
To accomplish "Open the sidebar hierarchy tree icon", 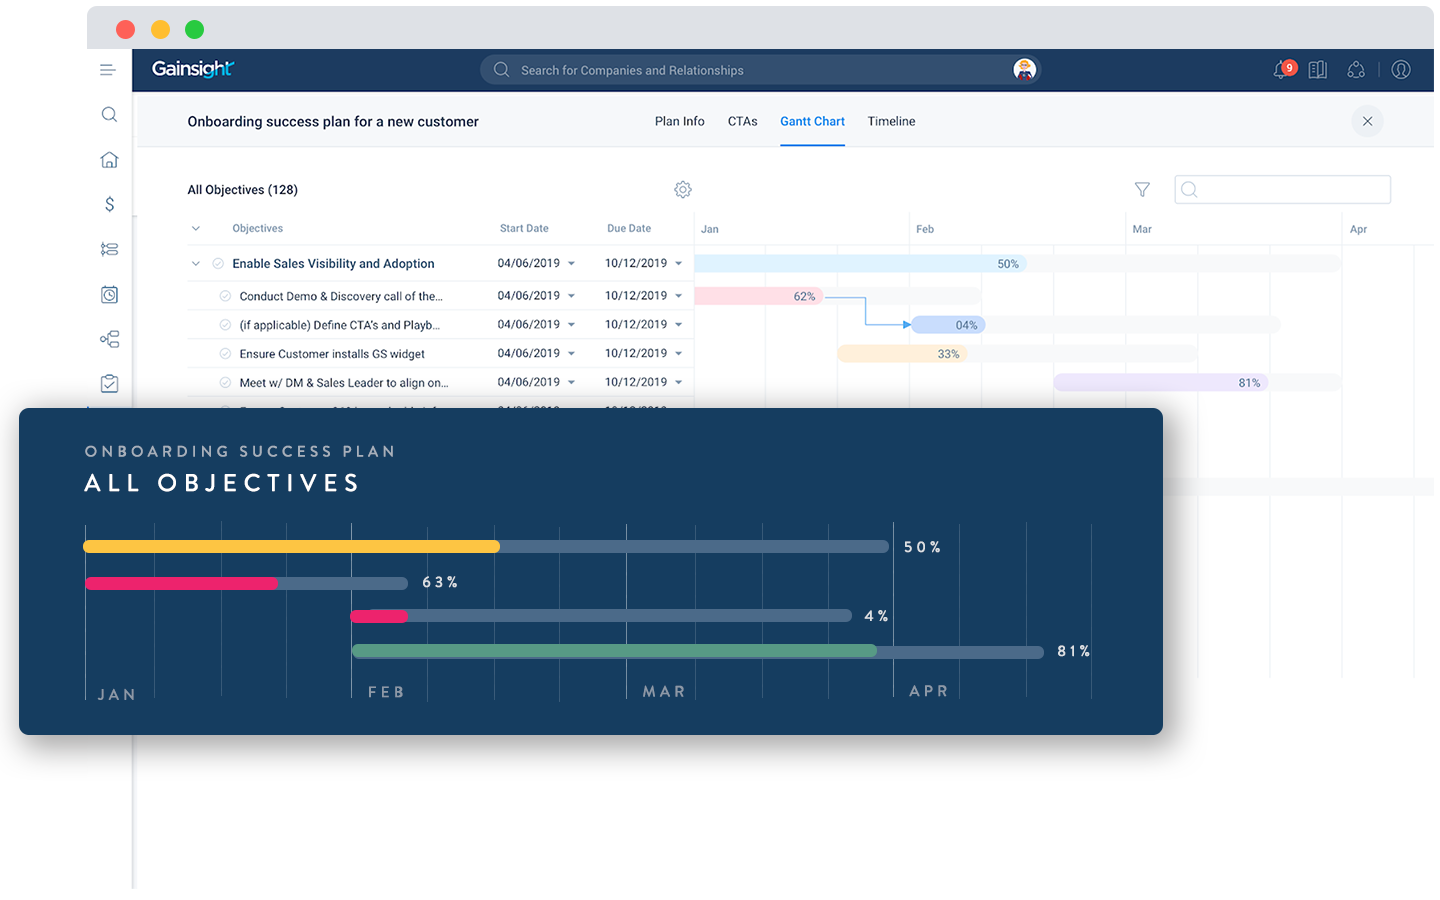I will point(109,339).
